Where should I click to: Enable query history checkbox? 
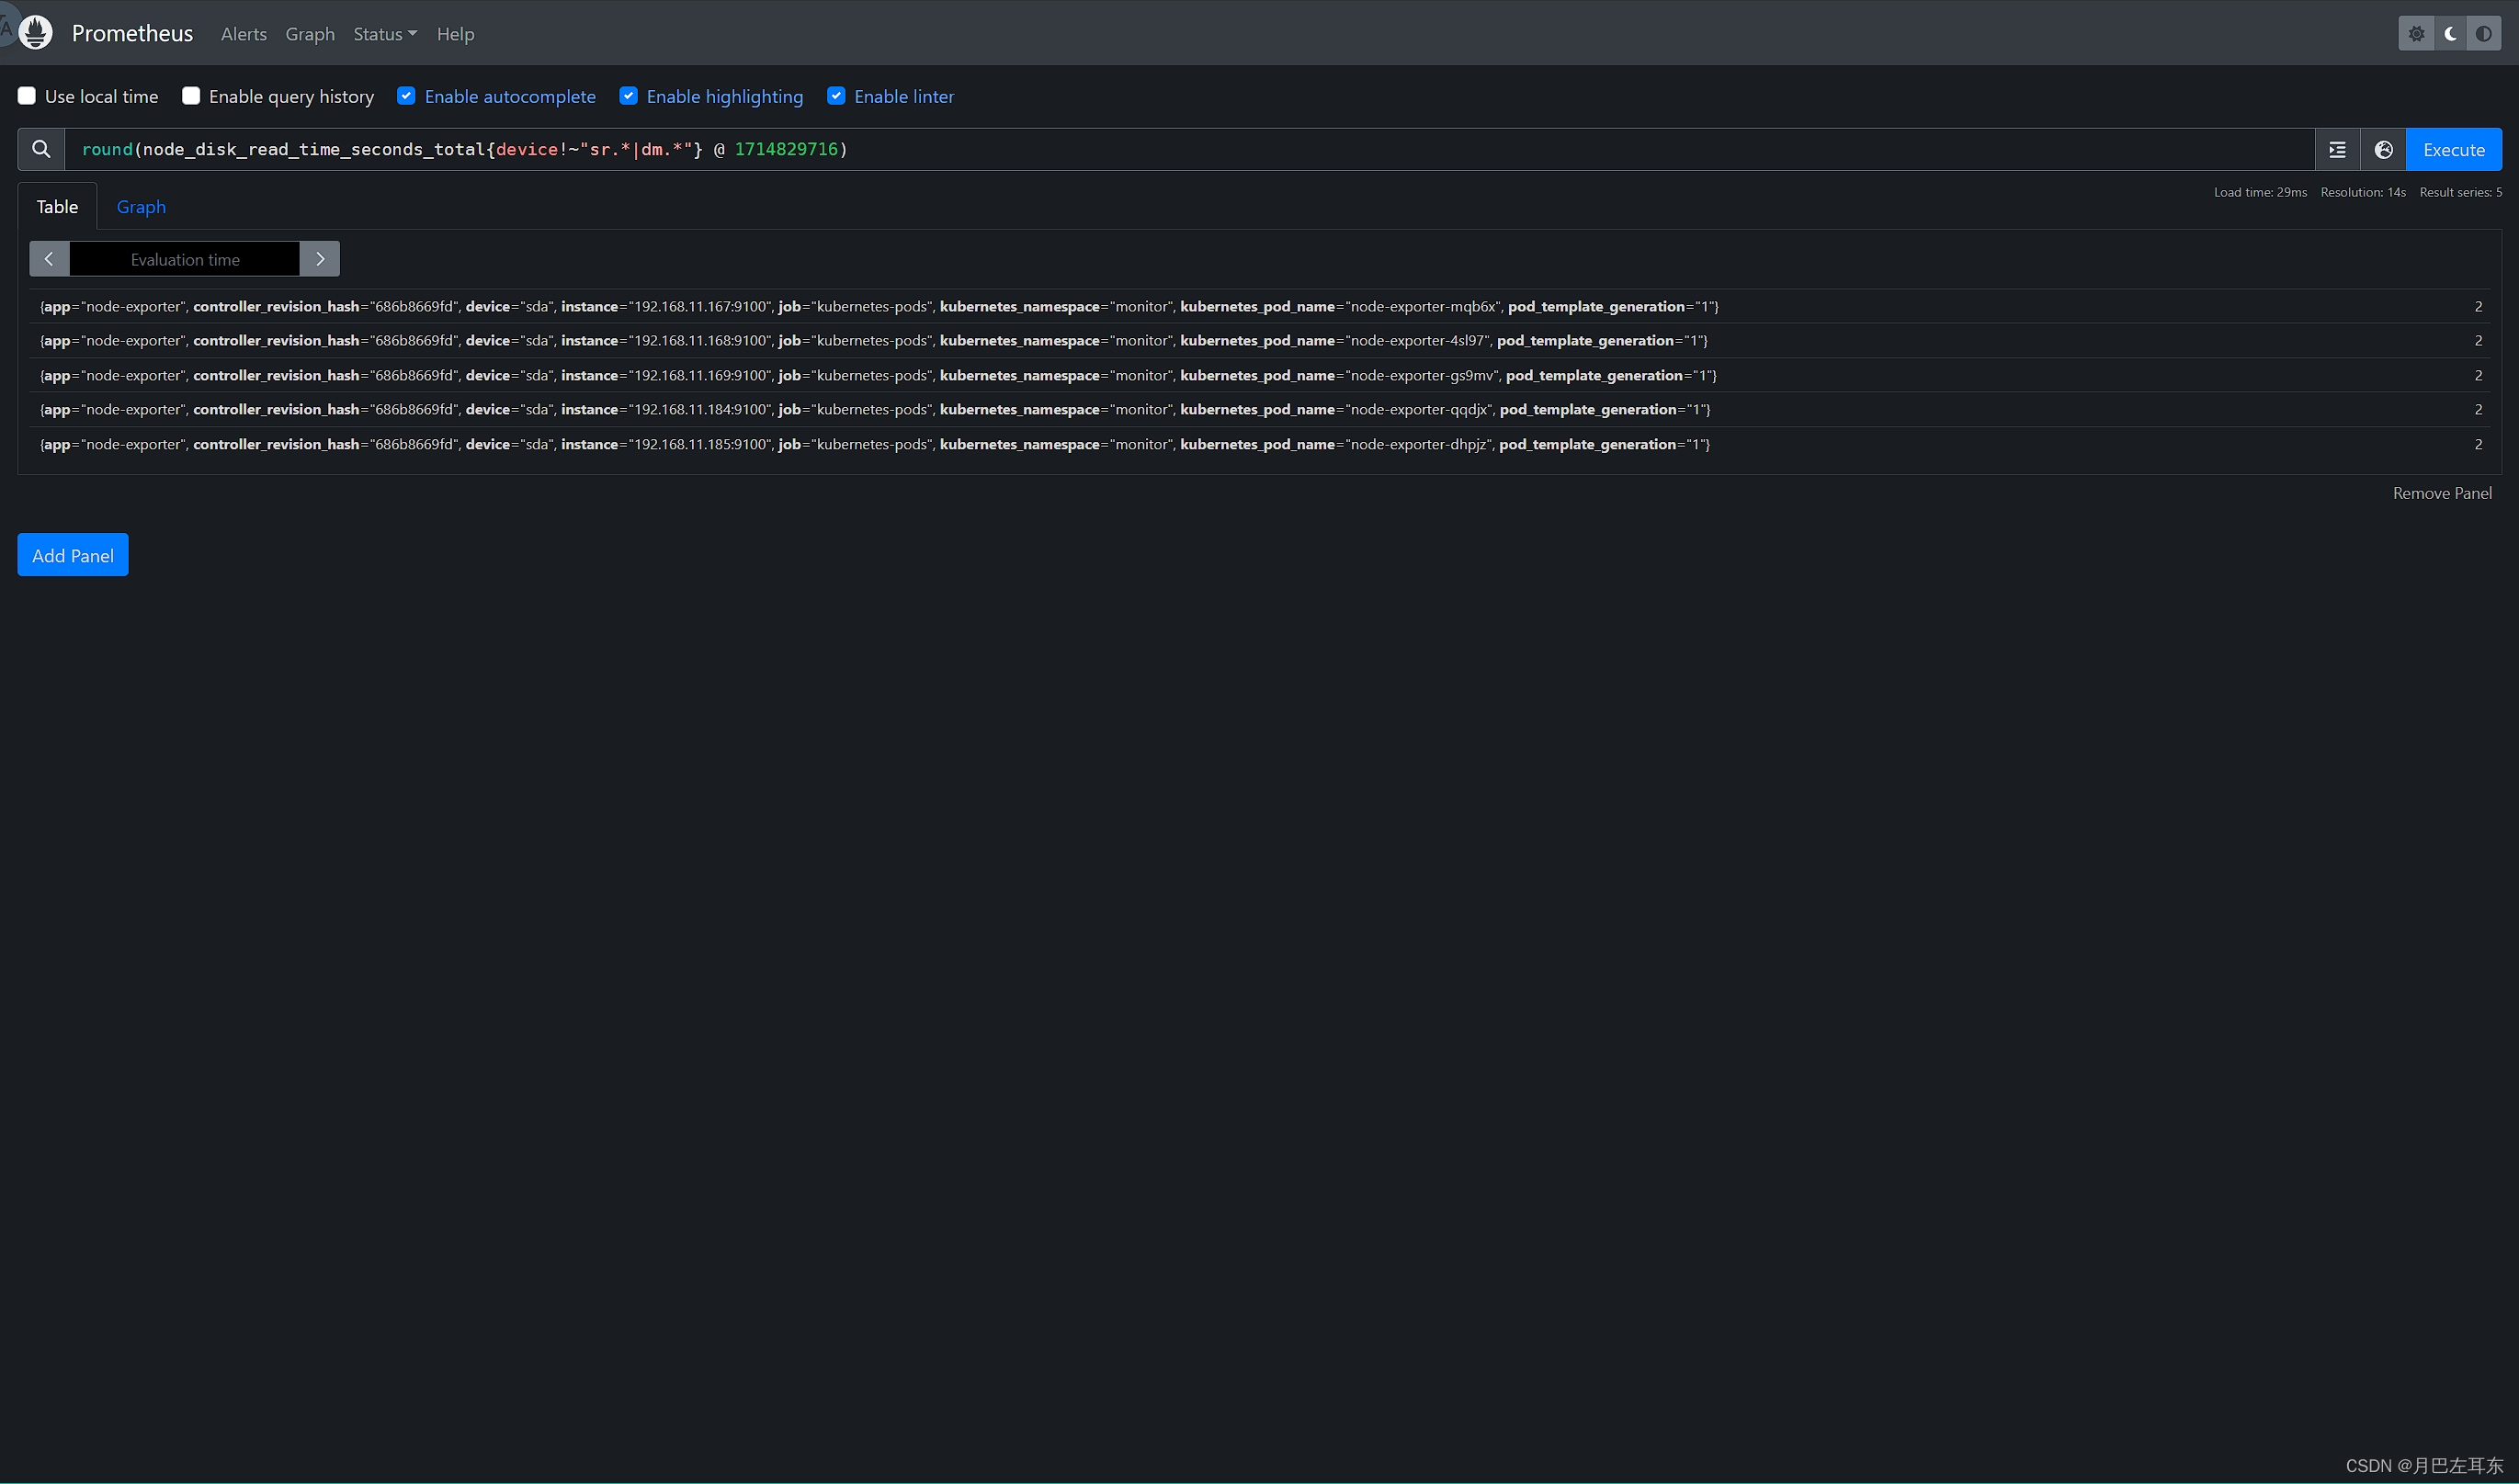[191, 96]
